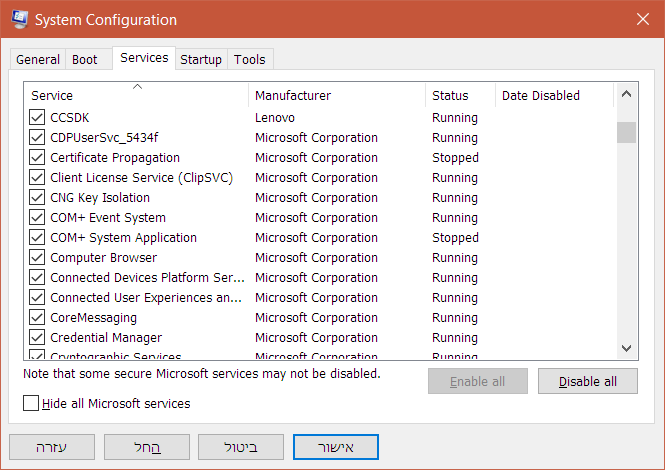Screen dimensions: 665x470
Task: Sort by the Manufacturer column header
Action: point(337,95)
